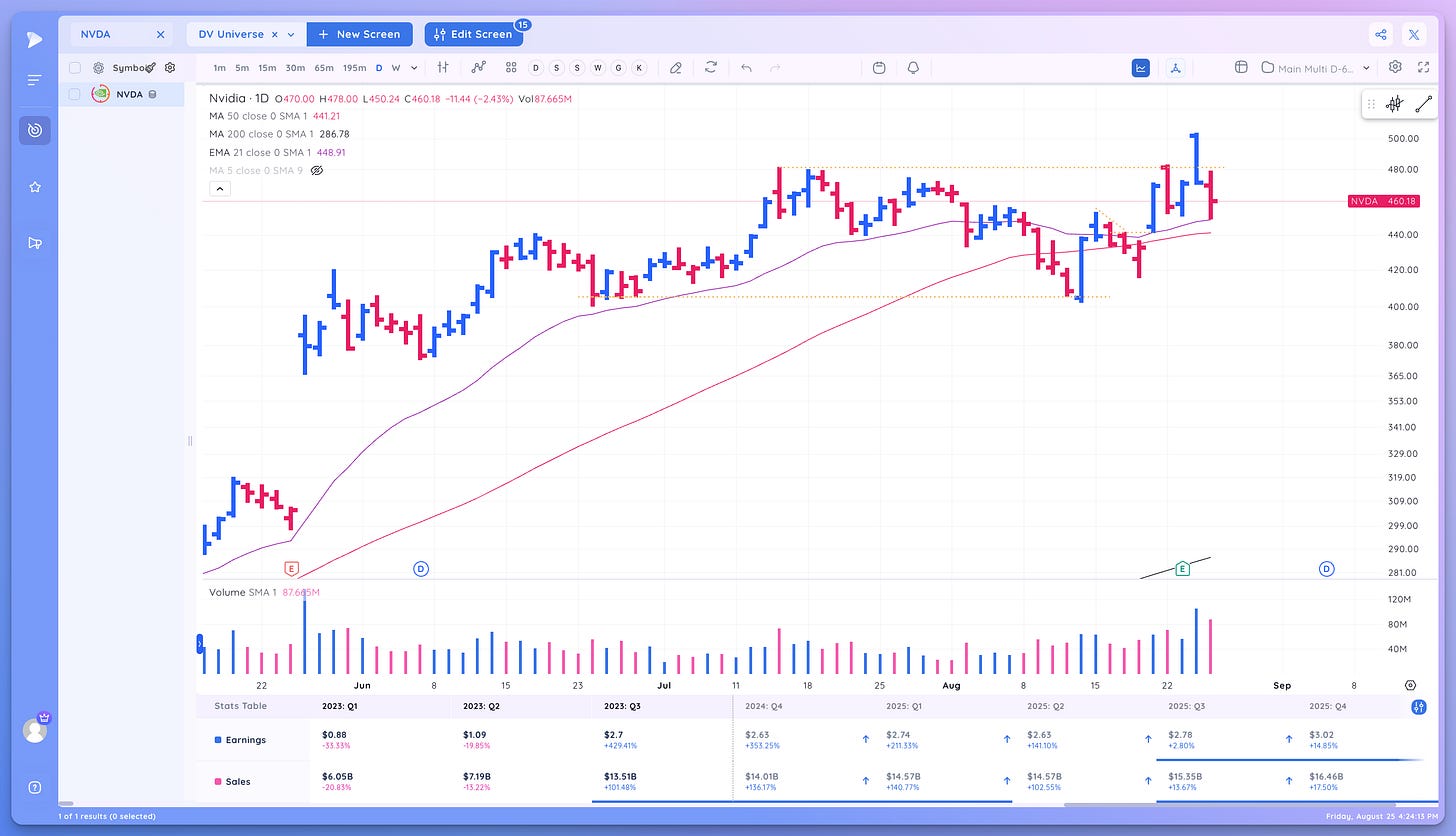Screen dimensions: 1456x836
Task: Toggle the first S circle button
Action: [556, 68]
